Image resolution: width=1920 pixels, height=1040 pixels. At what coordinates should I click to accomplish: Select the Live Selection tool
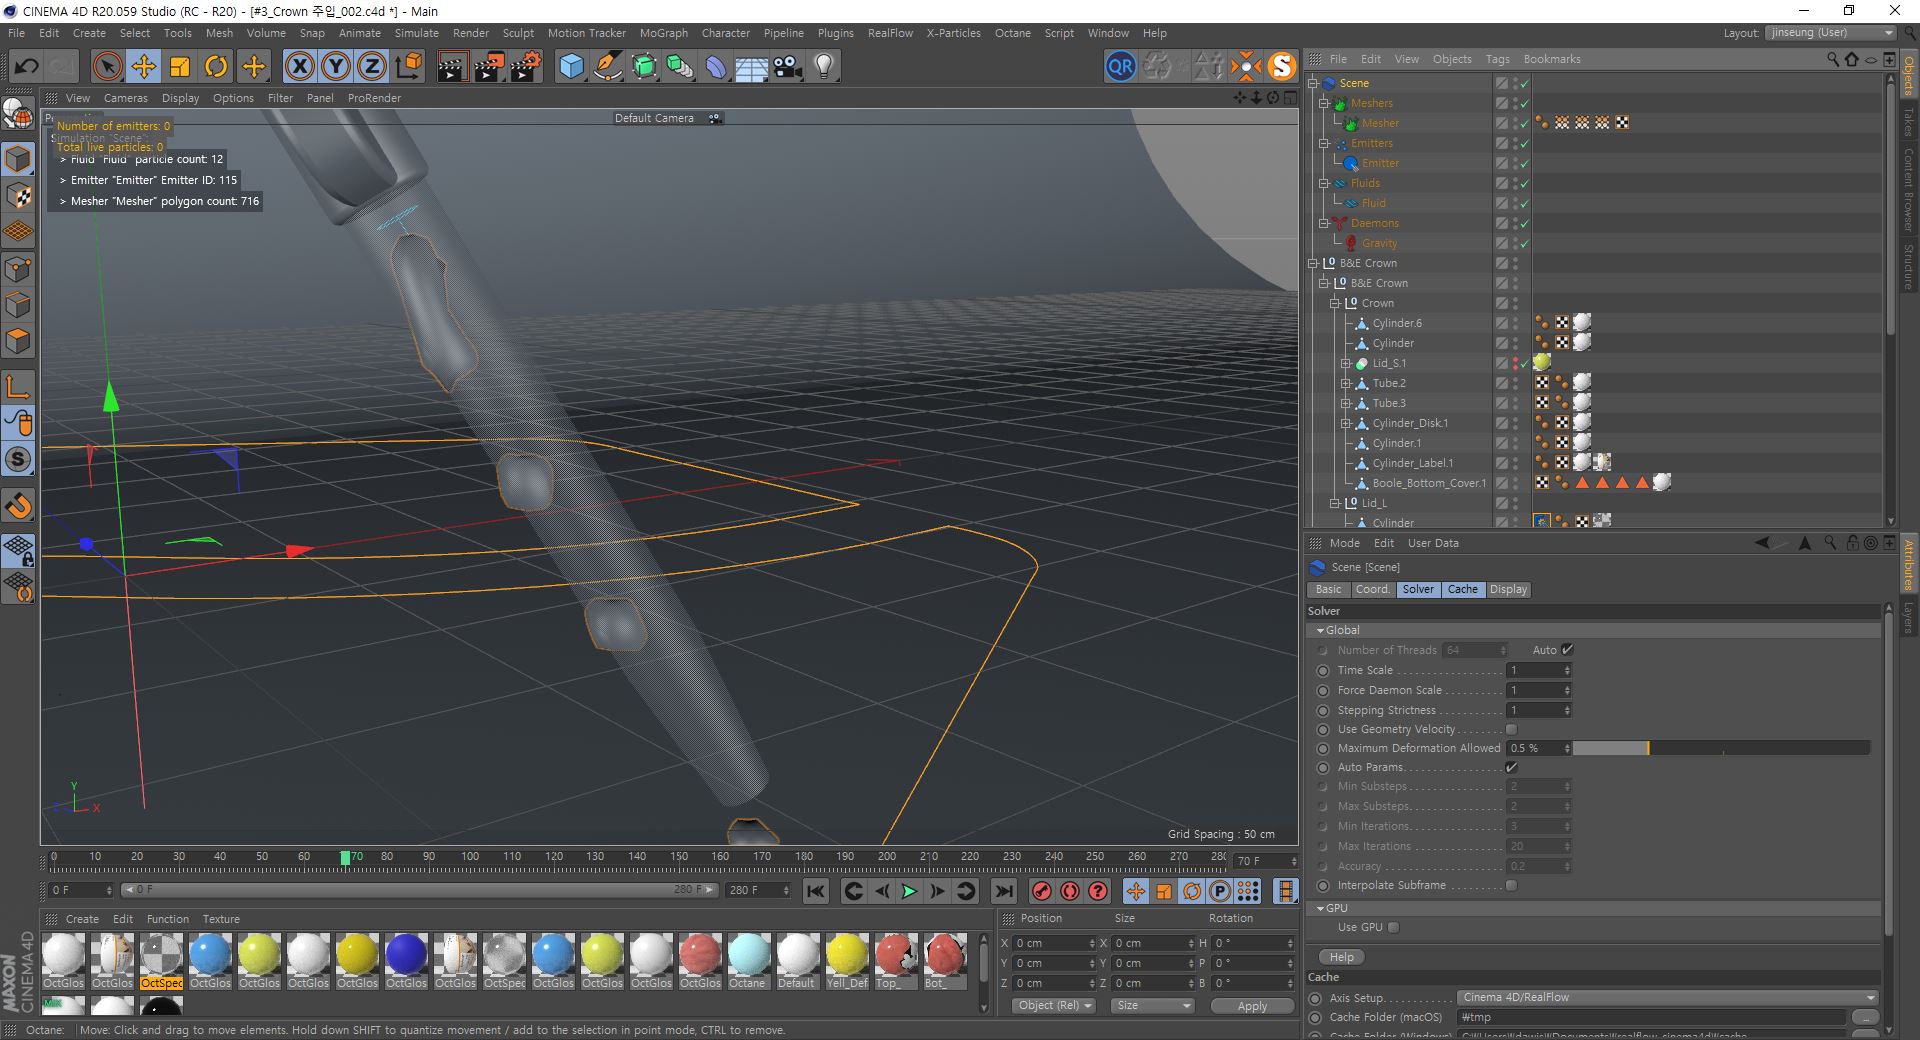coord(107,67)
